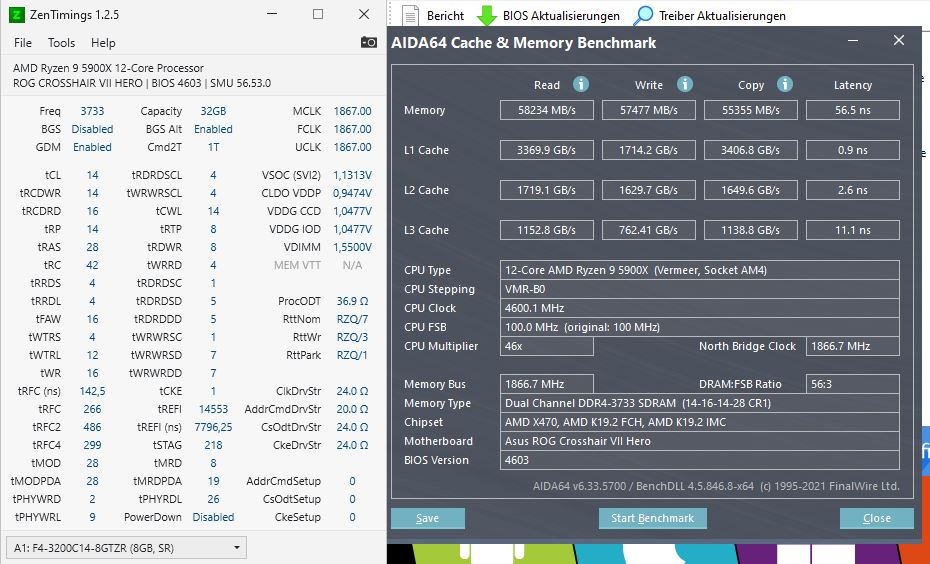Click the tRFC (ns) value 142,5
Viewport: 930px width, 564px height.
tap(92, 391)
